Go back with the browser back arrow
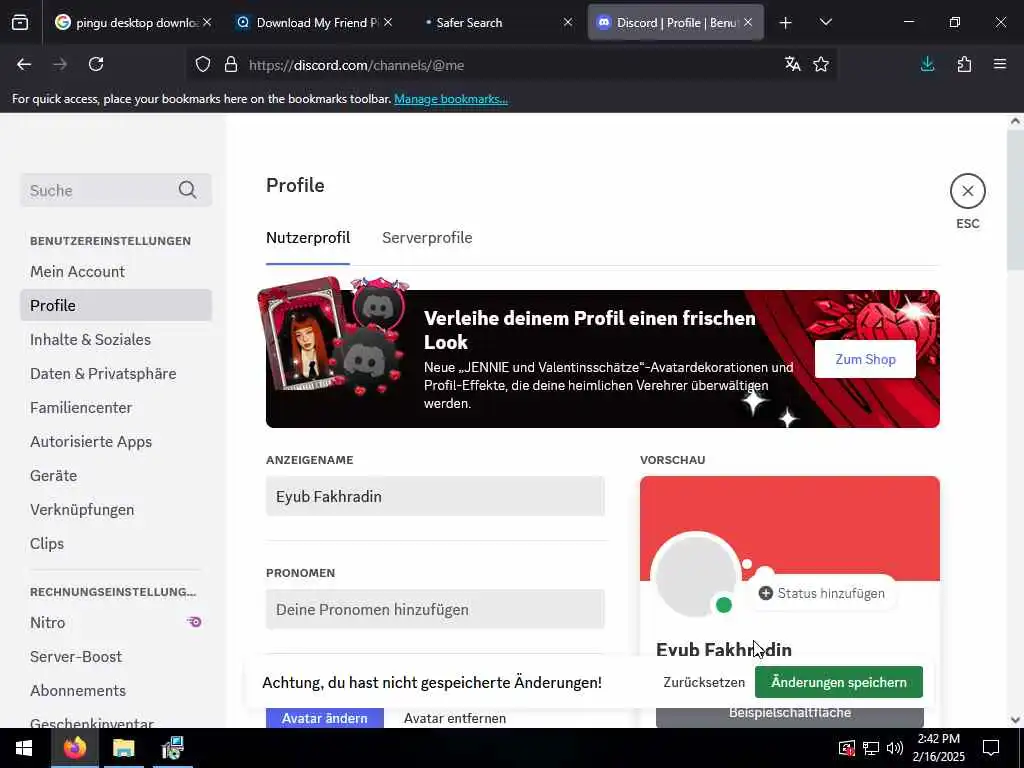The image size is (1024, 768). pyautogui.click(x=24, y=64)
